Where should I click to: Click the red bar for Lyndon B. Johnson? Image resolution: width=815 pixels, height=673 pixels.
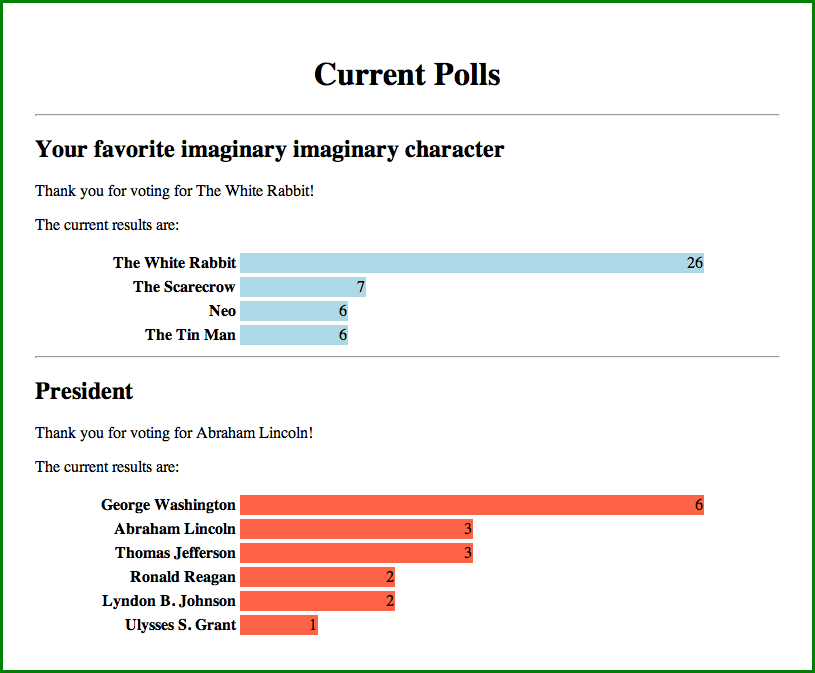pos(317,601)
